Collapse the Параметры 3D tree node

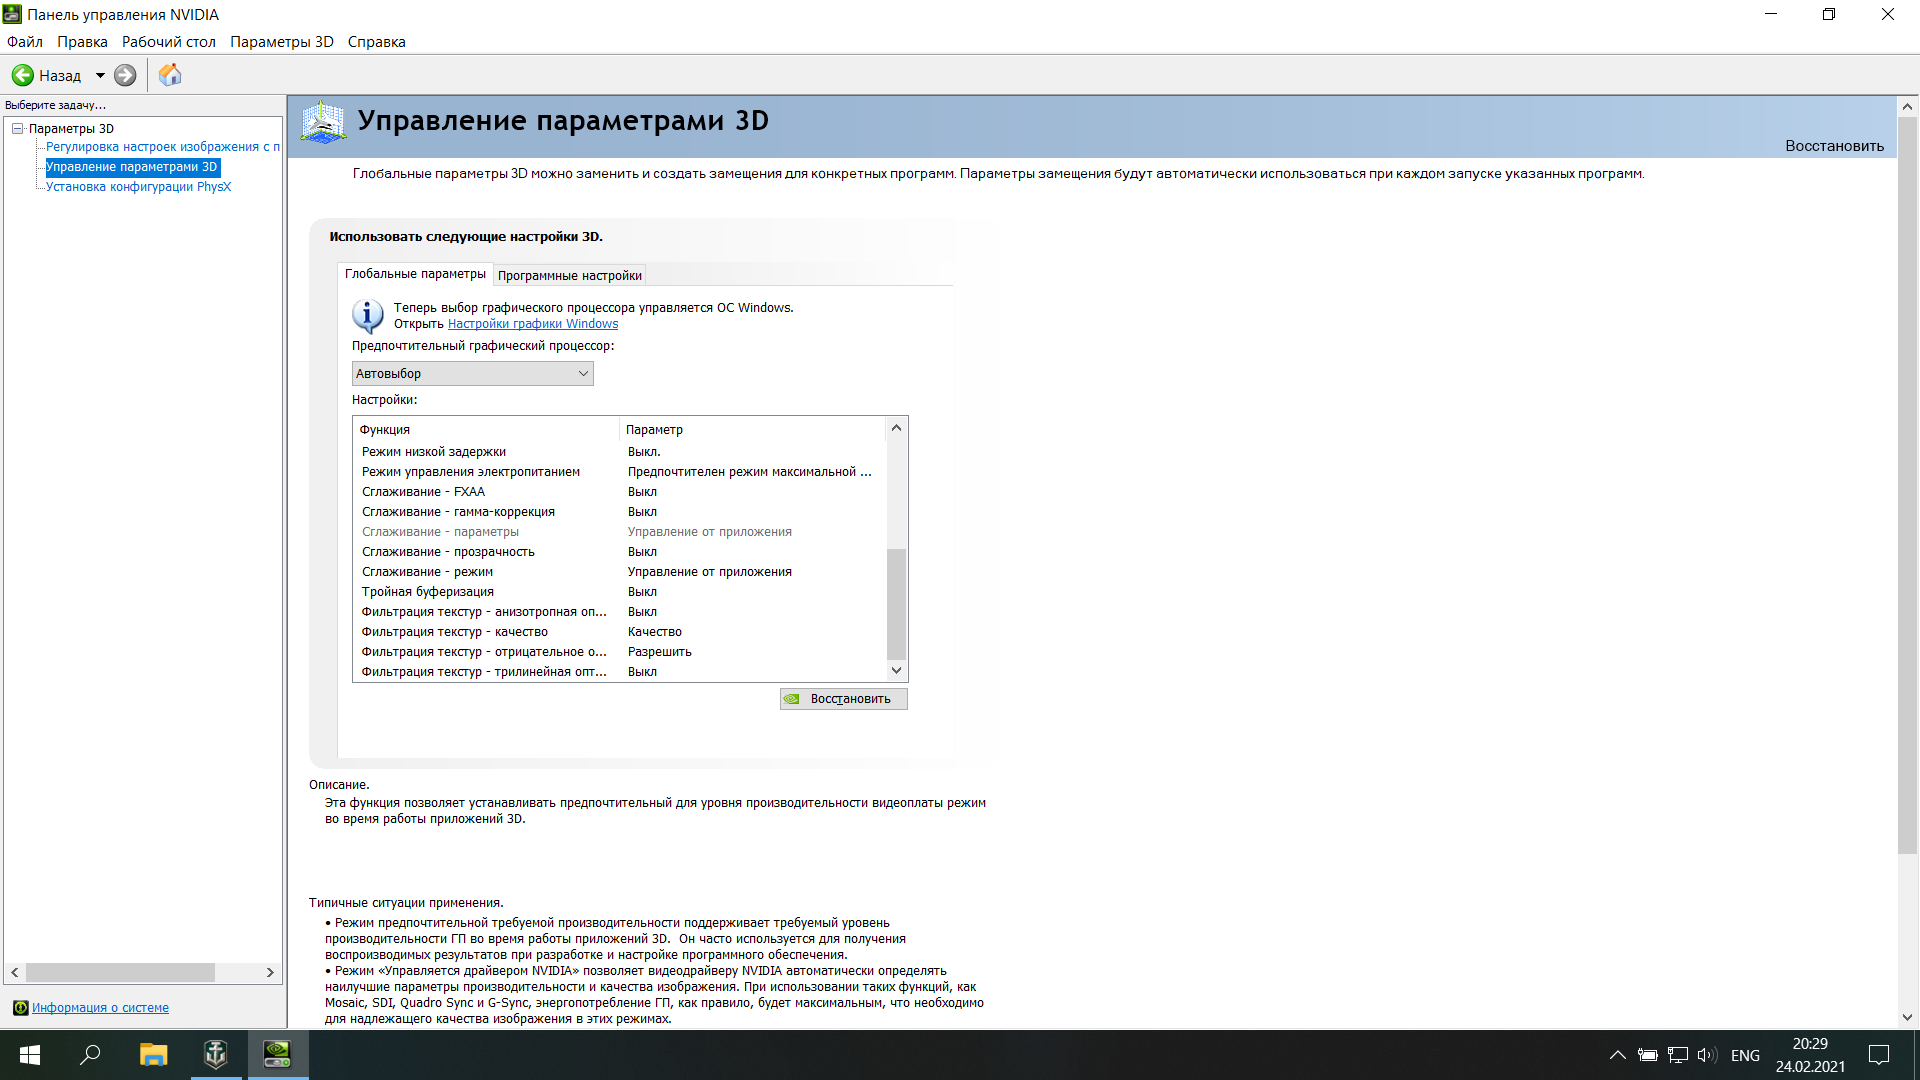click(17, 129)
